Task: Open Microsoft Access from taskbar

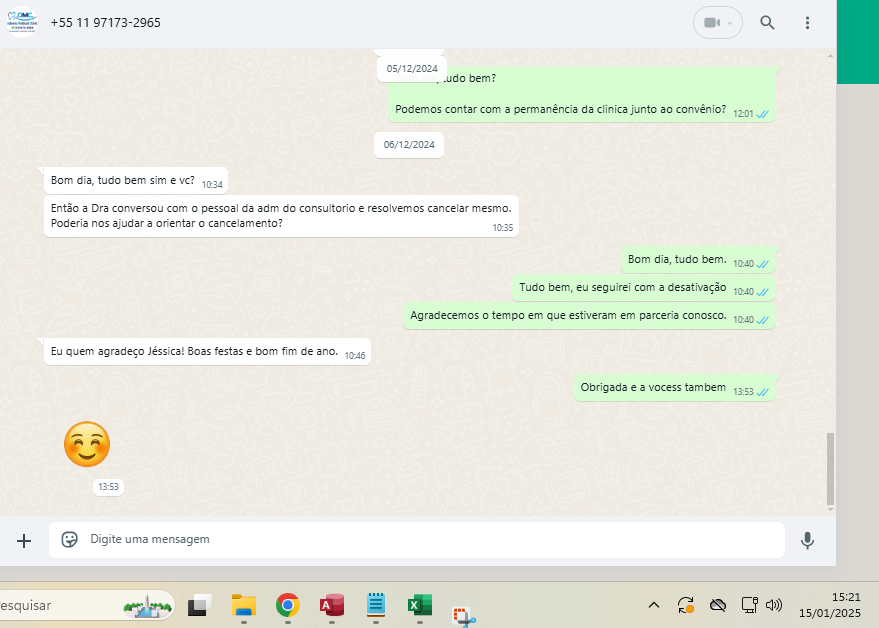Action: (332, 605)
